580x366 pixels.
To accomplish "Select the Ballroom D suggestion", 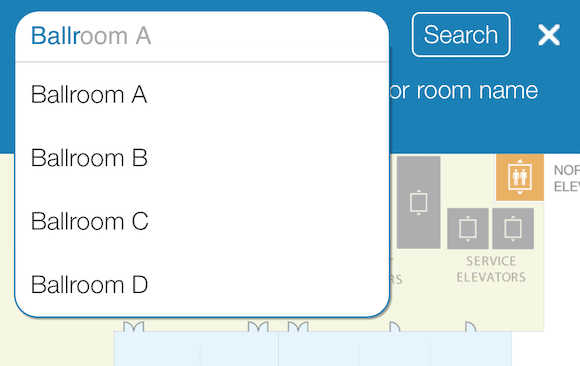I will coord(202,284).
